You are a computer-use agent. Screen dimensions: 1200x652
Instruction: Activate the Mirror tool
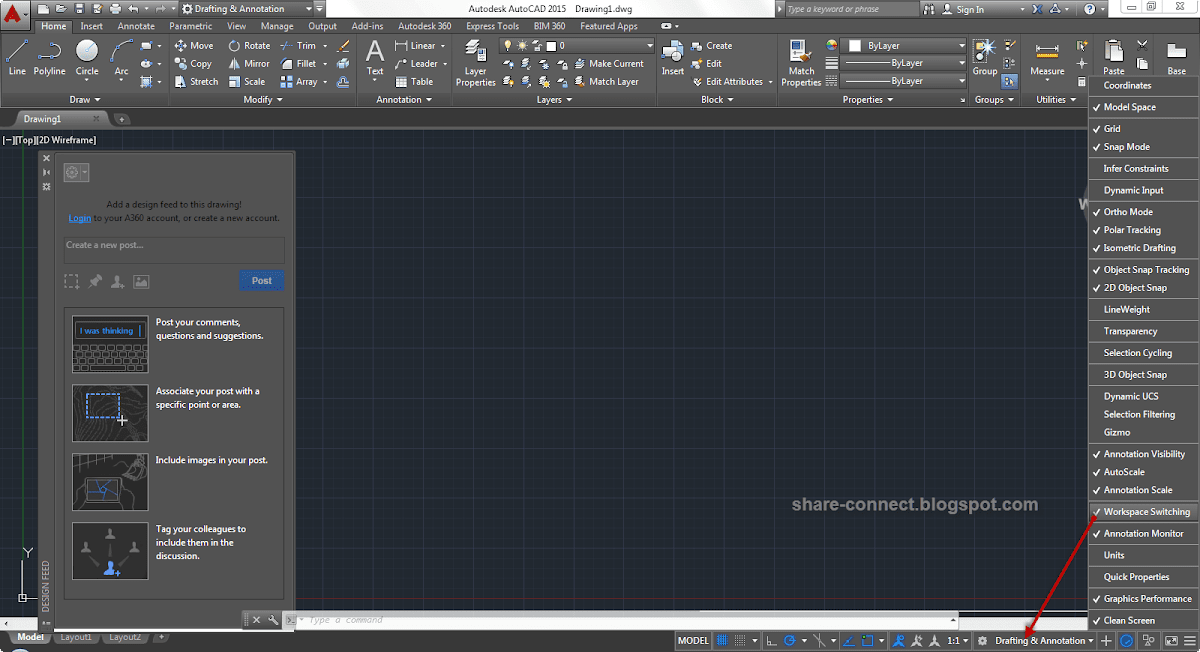coord(249,64)
